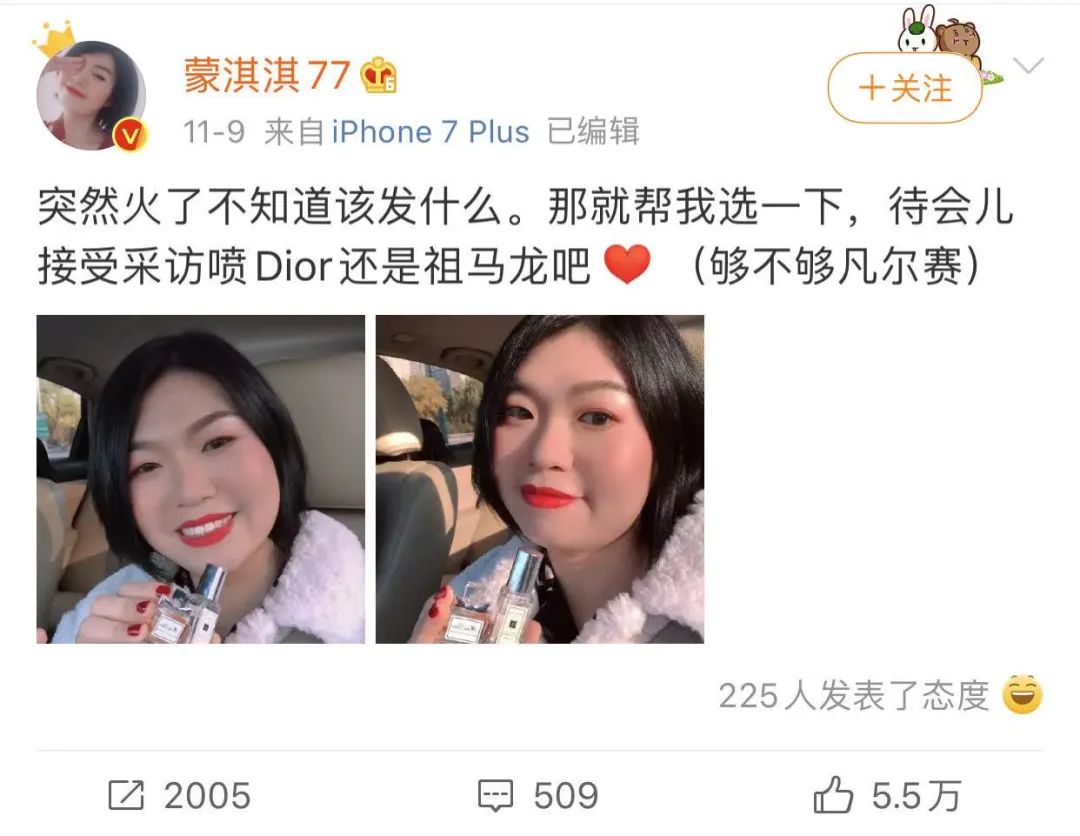Expand the post options chevron arrow

1029,65
